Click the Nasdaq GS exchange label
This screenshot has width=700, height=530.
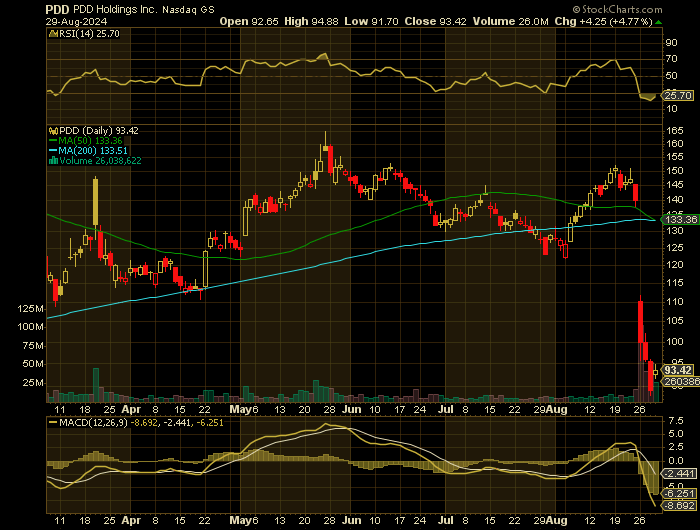[x=188, y=9]
